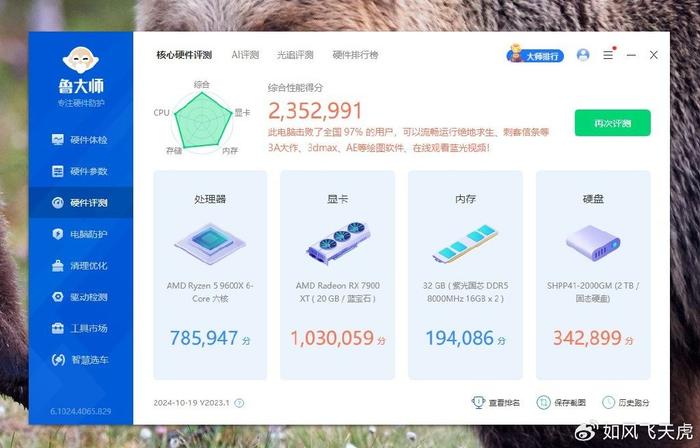The width and height of the screenshot is (700, 448).
Task: Click the date 2024-10-19 V2023.1 text
Action: point(192,403)
